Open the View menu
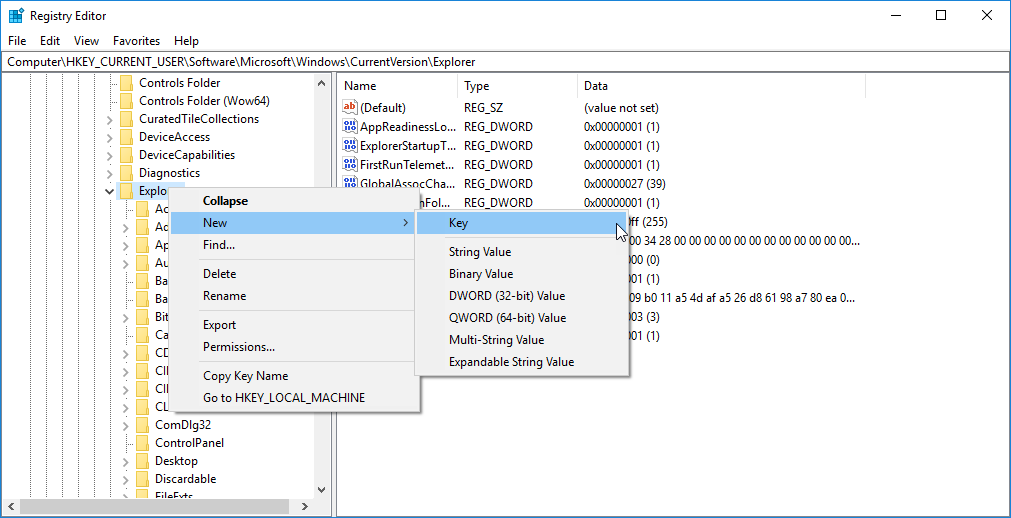The height and width of the screenshot is (518, 1011). 86,41
